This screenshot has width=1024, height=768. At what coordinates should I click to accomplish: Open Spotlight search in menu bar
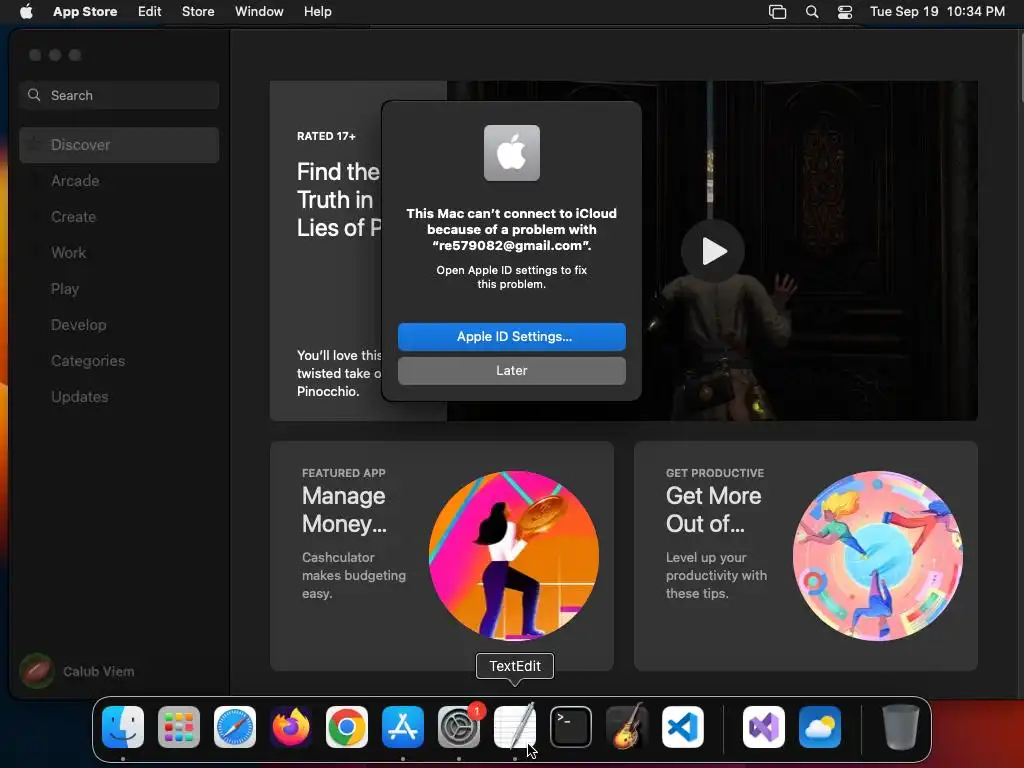(812, 12)
